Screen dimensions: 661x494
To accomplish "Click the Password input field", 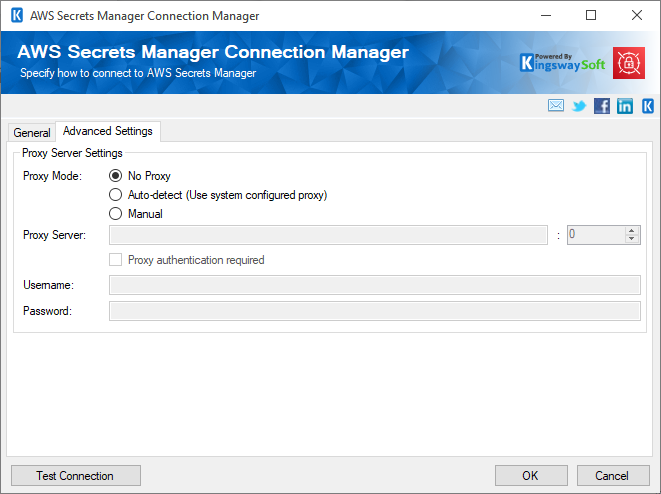I will (375, 311).
